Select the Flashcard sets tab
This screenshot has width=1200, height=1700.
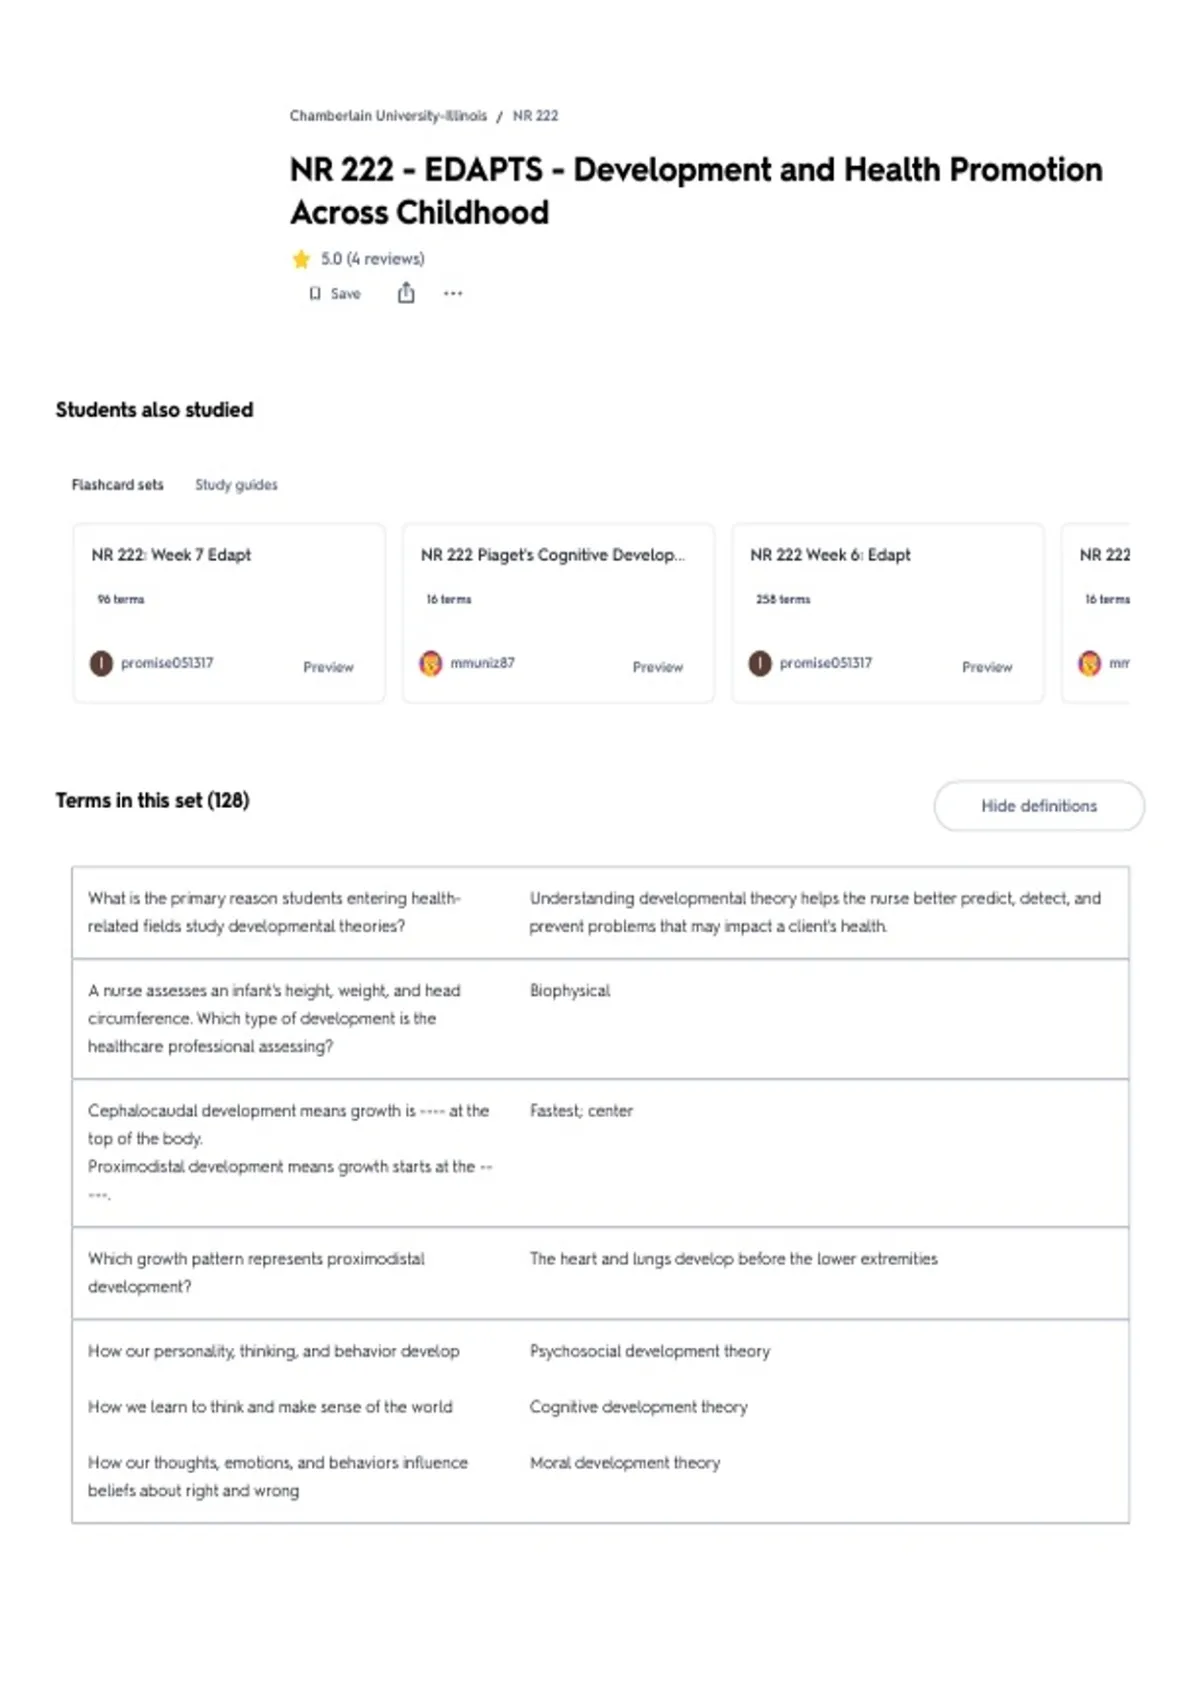[117, 485]
